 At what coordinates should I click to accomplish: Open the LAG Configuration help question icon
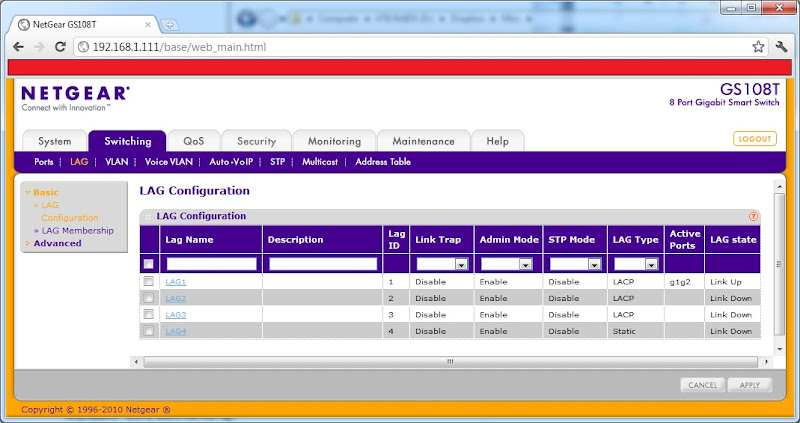(x=753, y=216)
